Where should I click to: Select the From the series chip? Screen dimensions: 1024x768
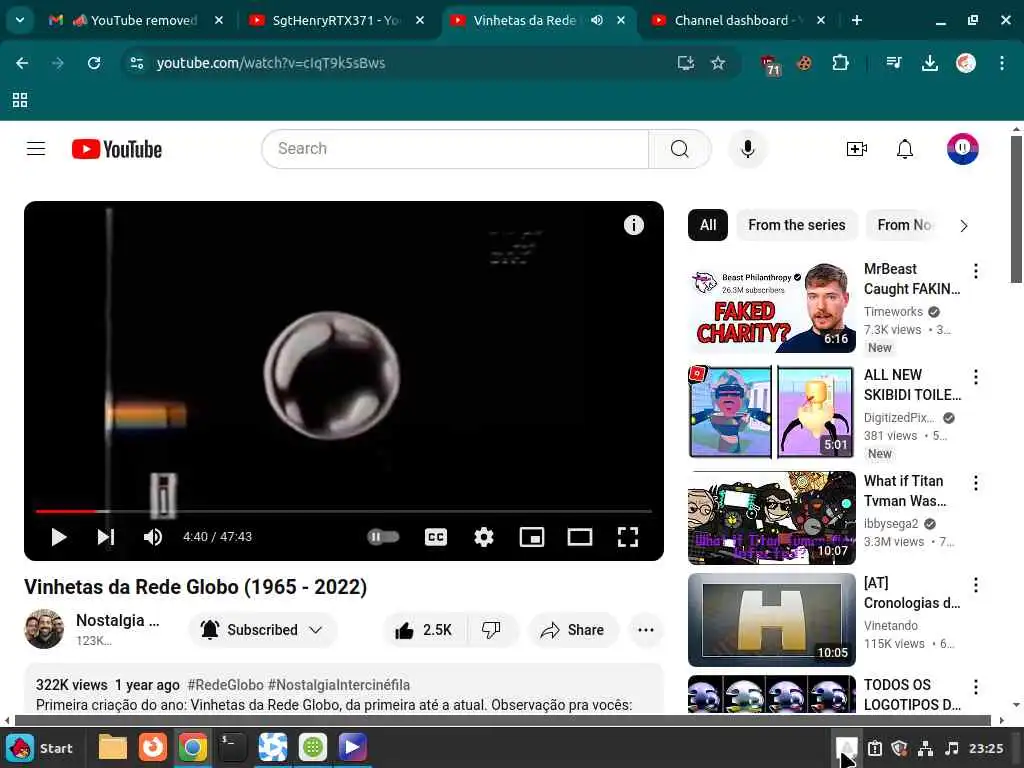[x=796, y=225]
